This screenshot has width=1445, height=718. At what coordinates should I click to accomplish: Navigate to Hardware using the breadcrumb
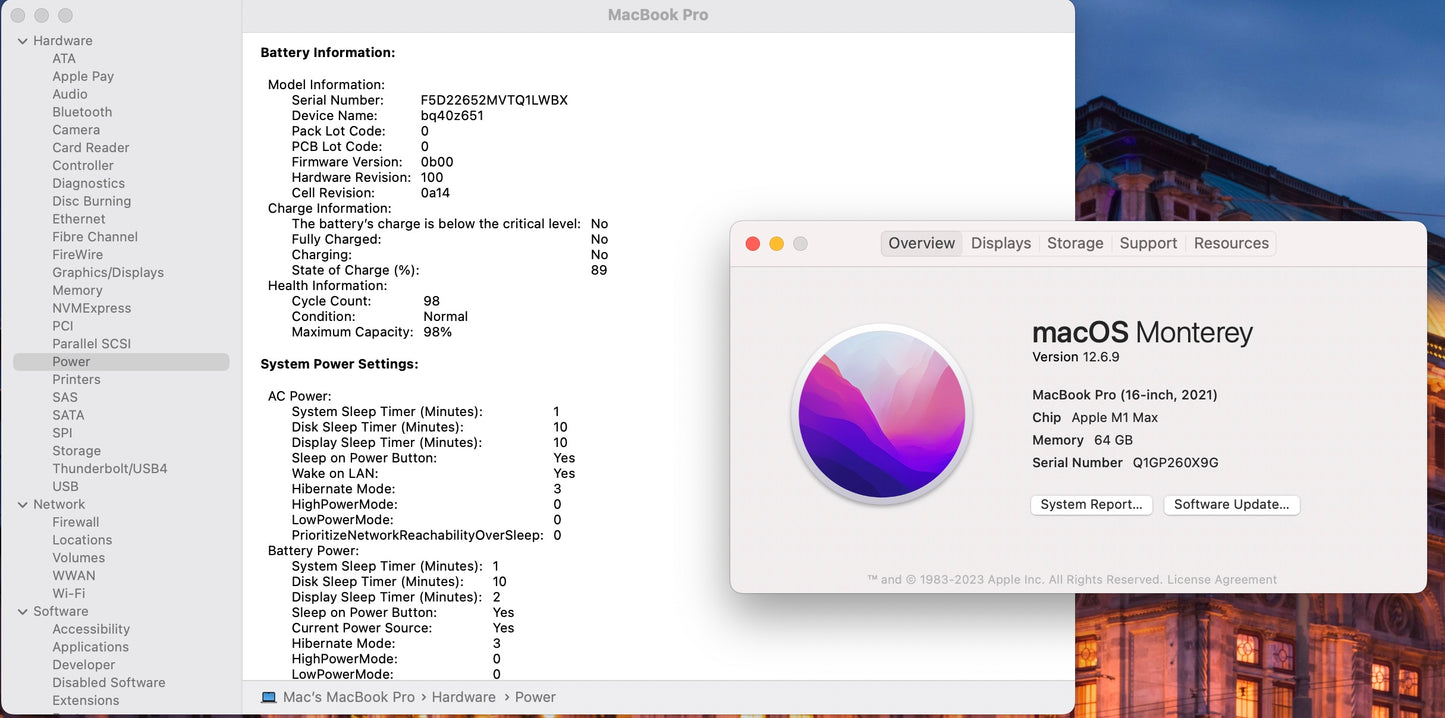pyautogui.click(x=463, y=696)
